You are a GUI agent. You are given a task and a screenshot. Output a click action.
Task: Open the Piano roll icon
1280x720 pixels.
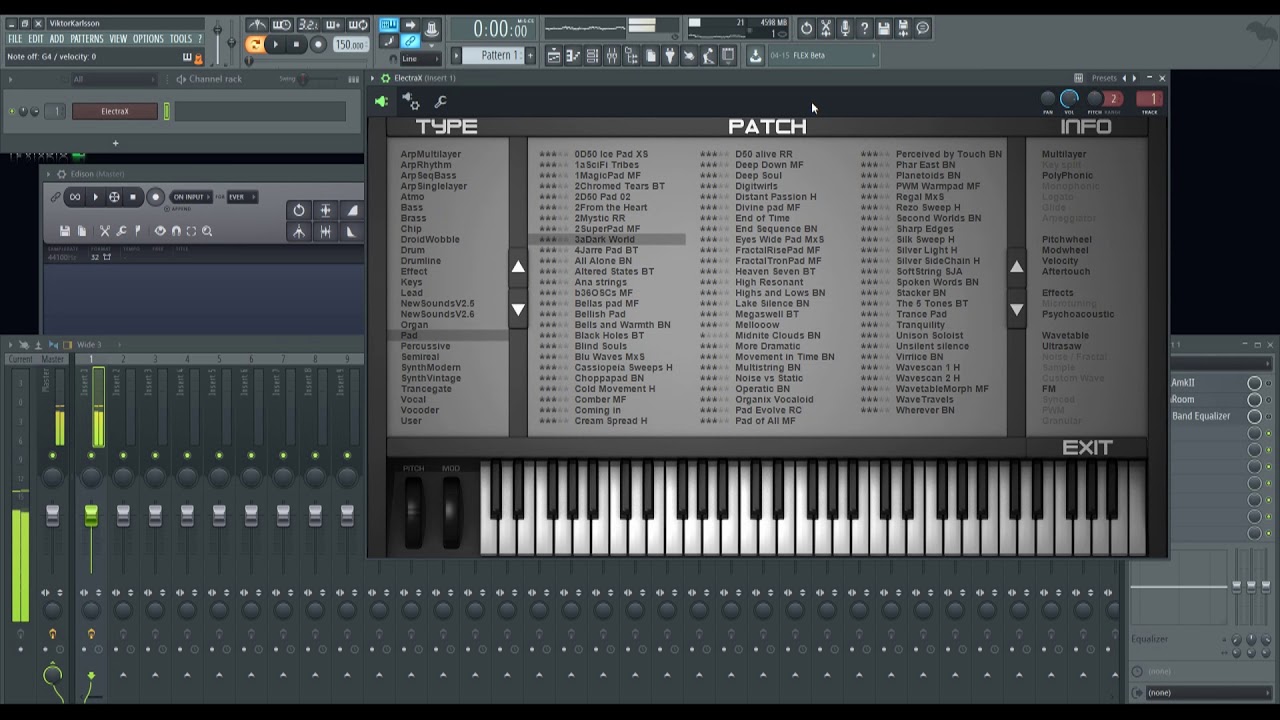pyautogui.click(x=573, y=56)
